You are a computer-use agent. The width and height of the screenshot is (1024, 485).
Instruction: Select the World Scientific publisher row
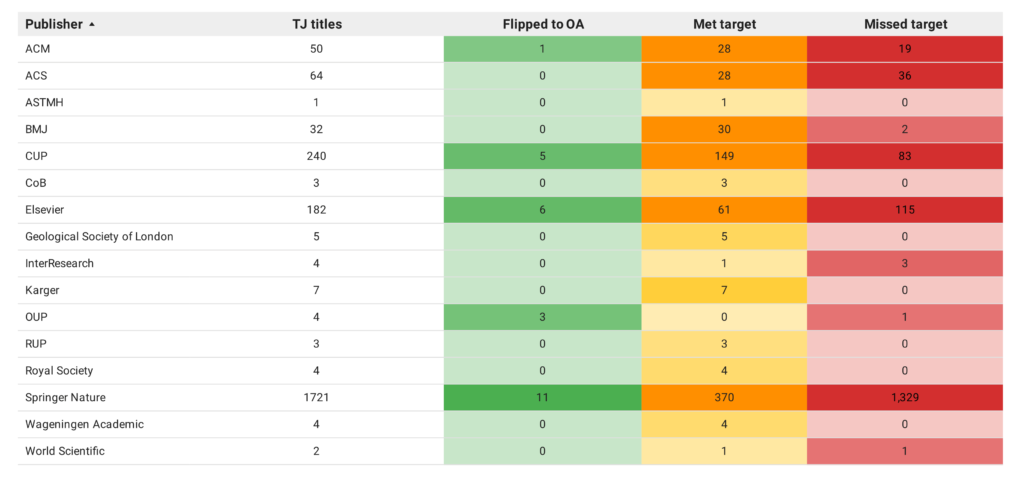point(510,451)
